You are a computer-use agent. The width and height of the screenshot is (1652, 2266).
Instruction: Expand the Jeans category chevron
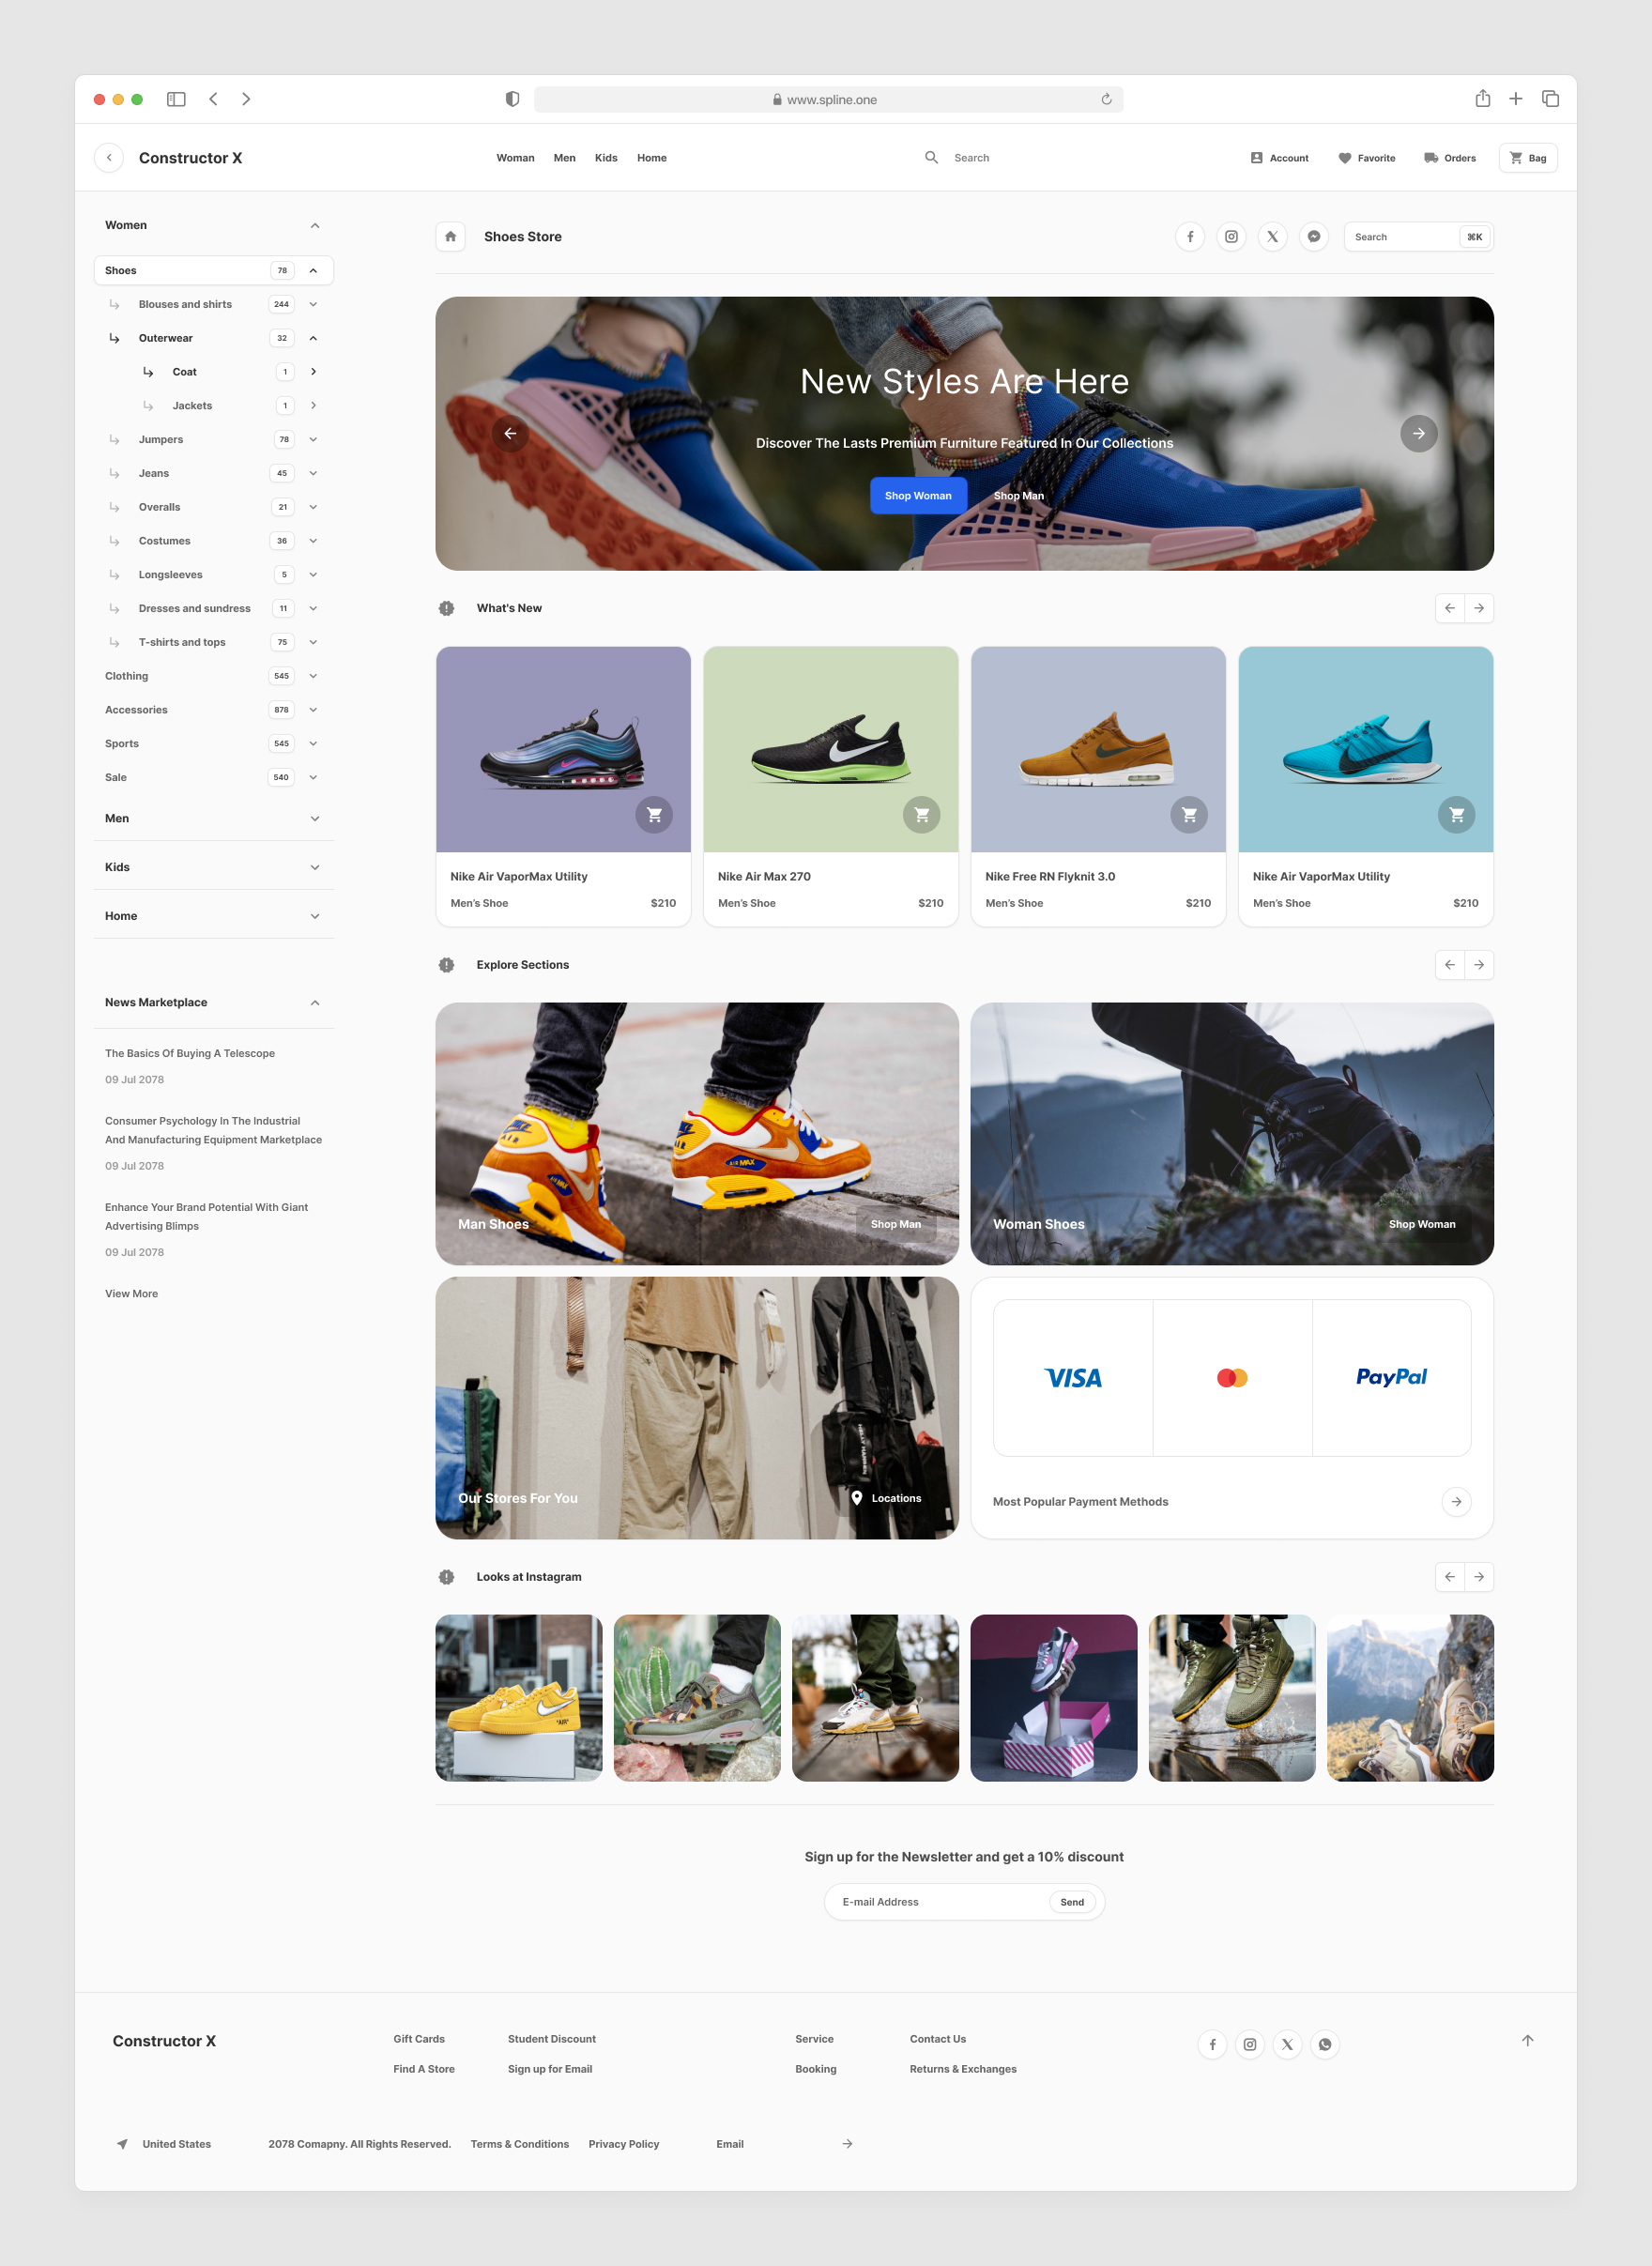click(x=313, y=474)
